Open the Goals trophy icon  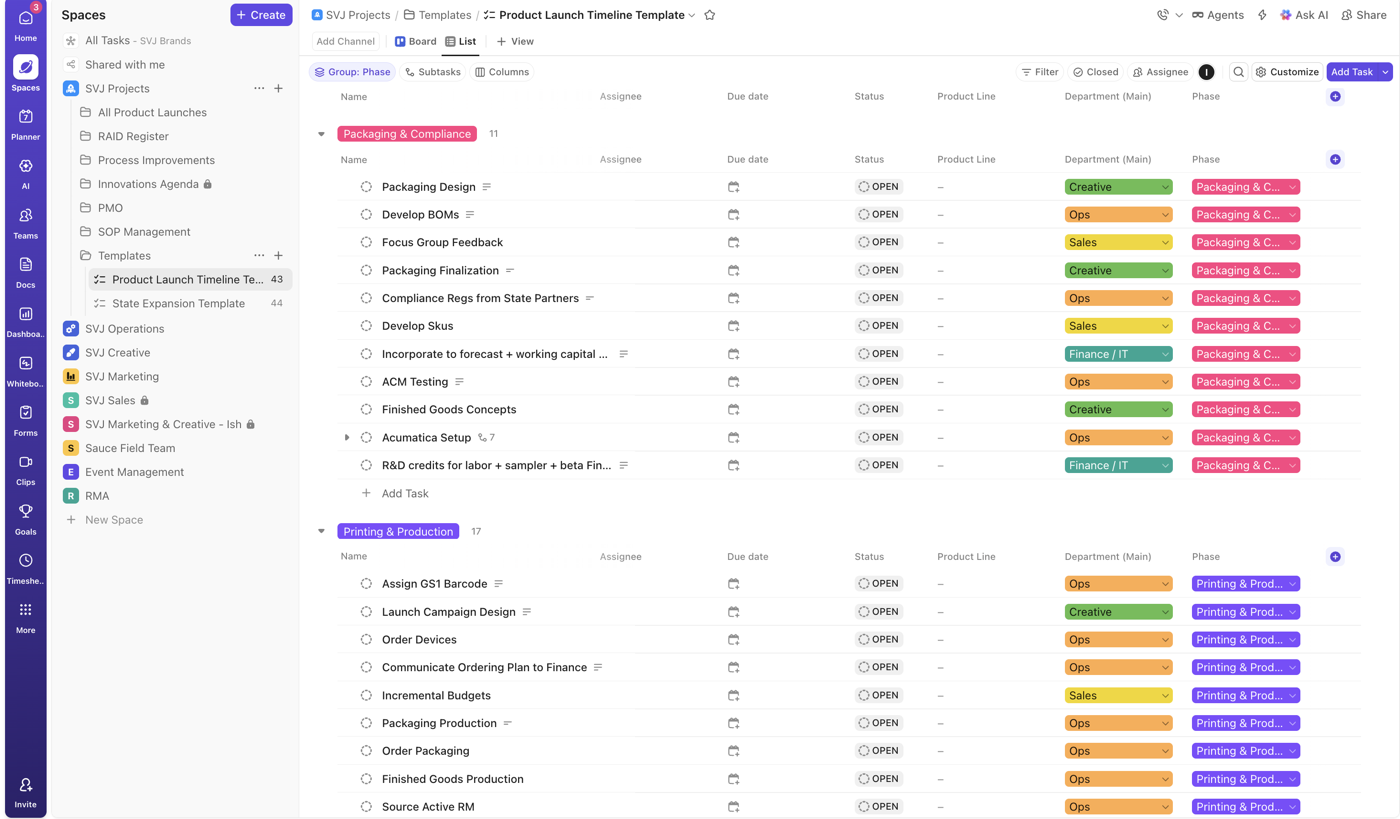(x=25, y=519)
